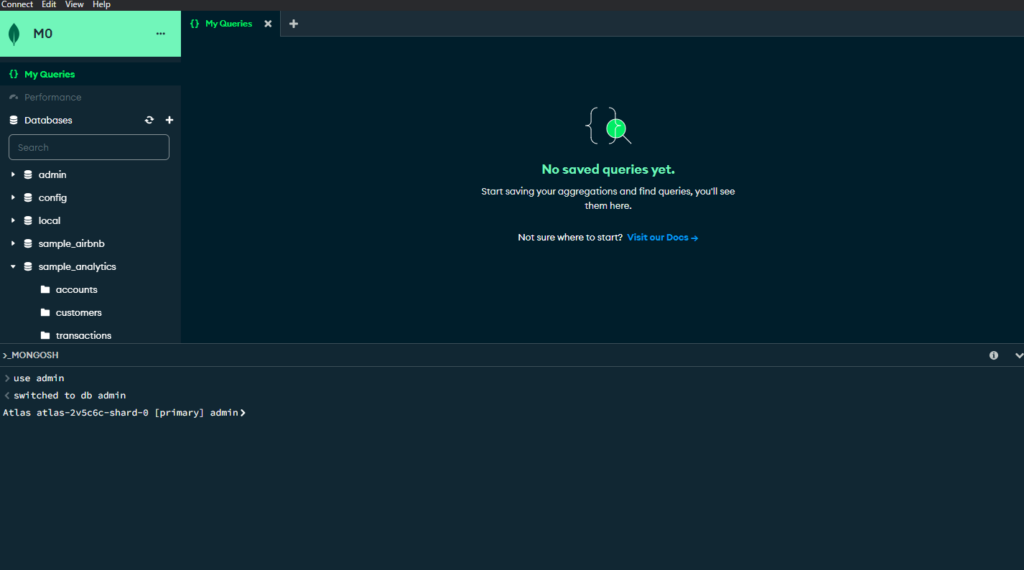Switch to the My Queries tab
The height and width of the screenshot is (570, 1024).
pos(229,24)
